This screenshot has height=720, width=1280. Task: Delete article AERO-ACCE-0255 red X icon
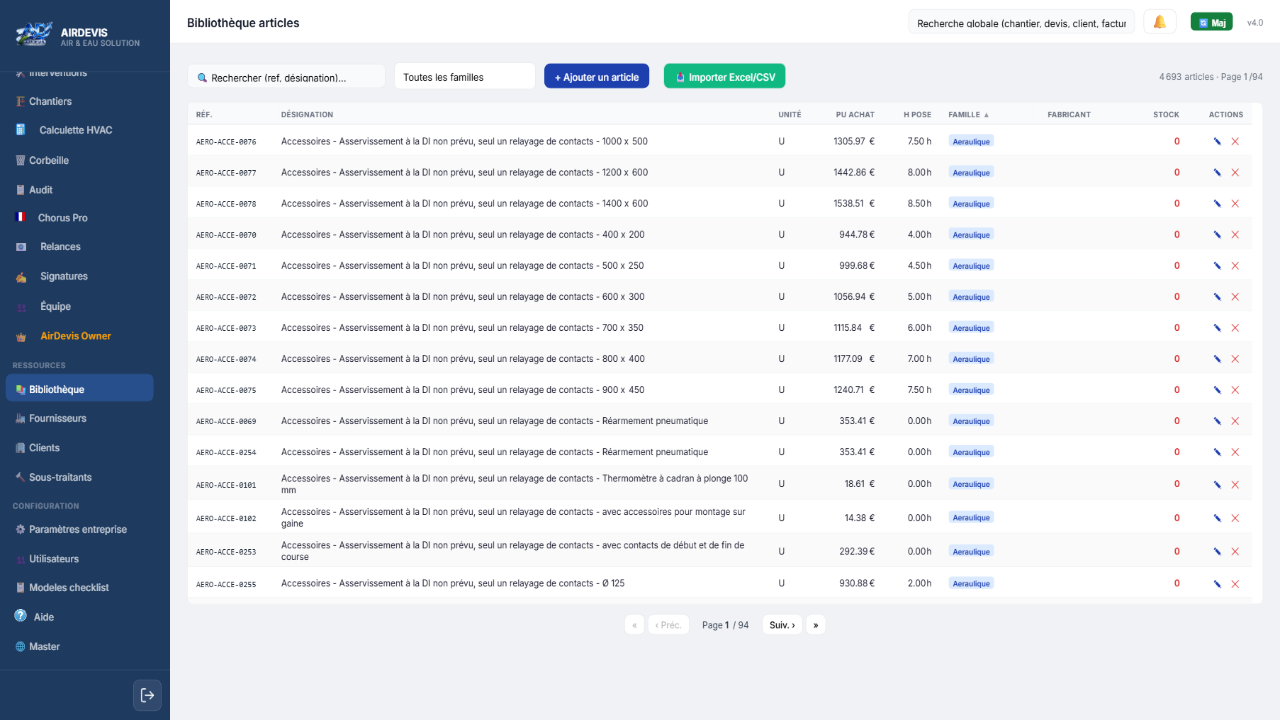click(1235, 583)
